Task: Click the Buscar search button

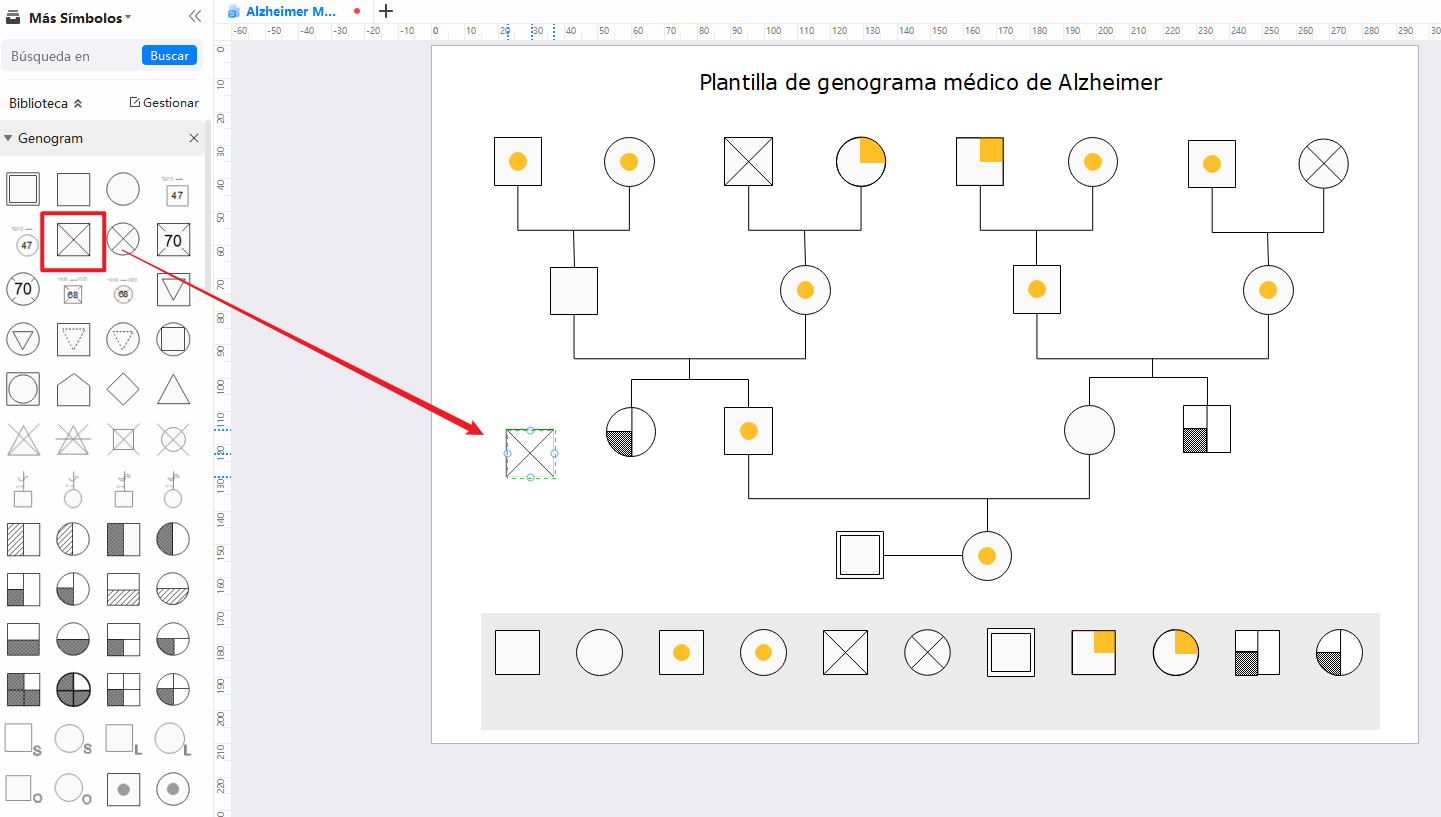Action: [168, 55]
